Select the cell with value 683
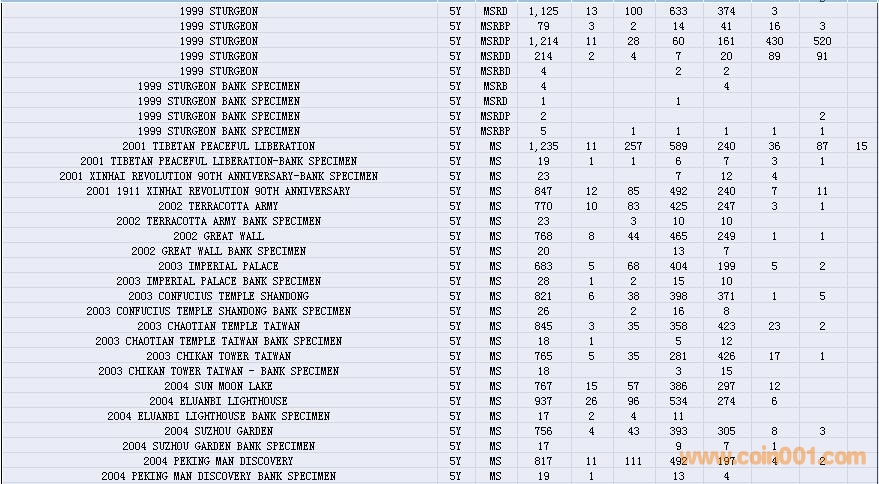Viewport: 879px width, 484px height. tap(543, 266)
